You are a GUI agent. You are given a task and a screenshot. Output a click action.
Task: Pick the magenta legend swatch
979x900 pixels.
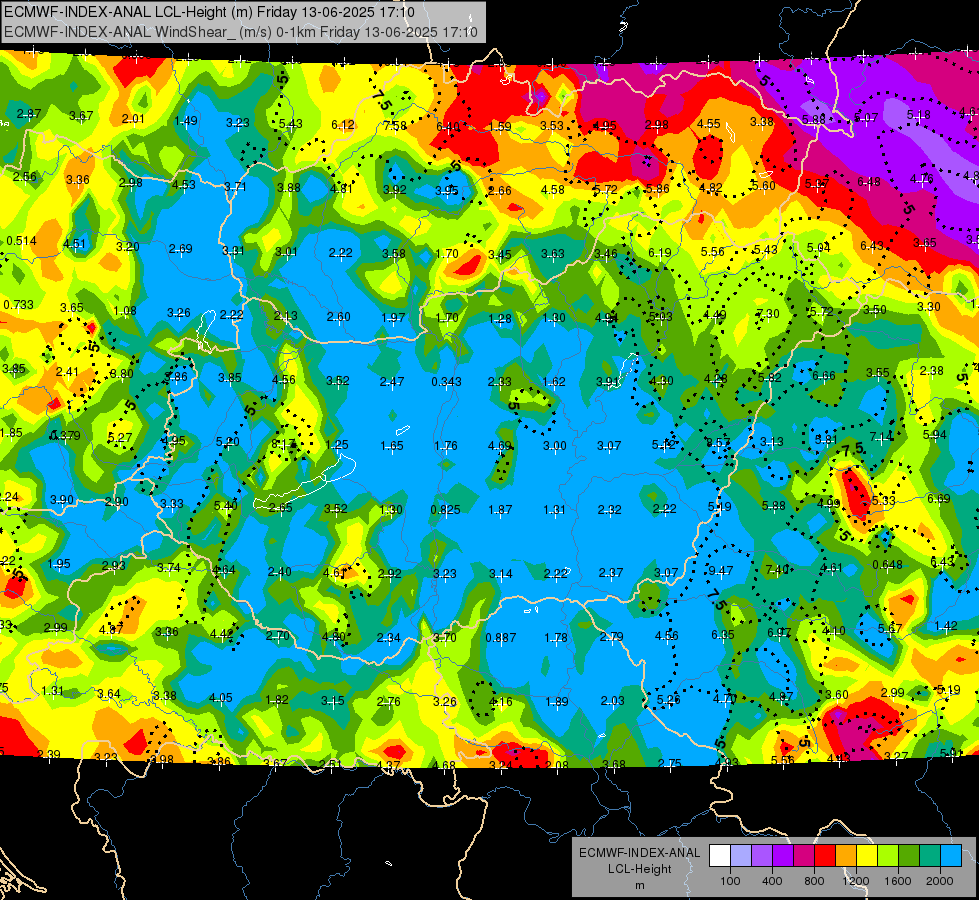point(804,856)
